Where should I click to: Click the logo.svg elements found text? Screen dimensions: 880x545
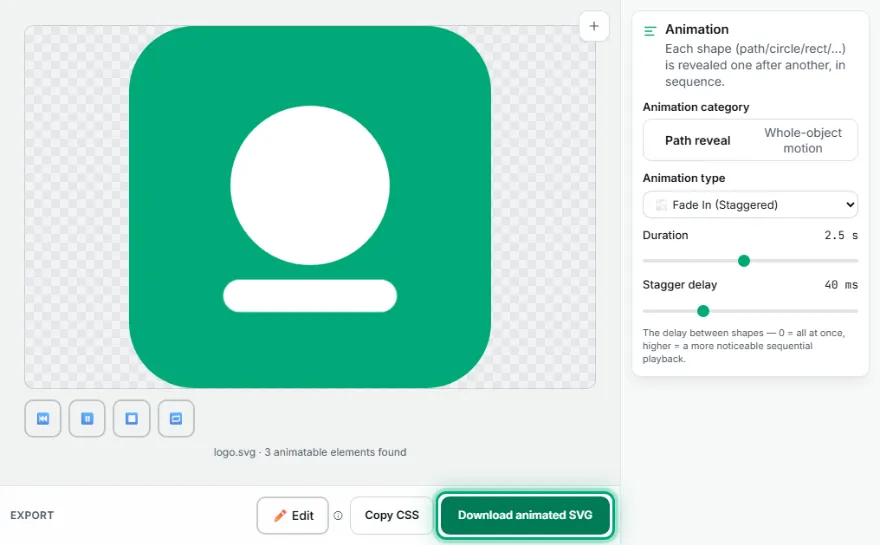(x=310, y=452)
